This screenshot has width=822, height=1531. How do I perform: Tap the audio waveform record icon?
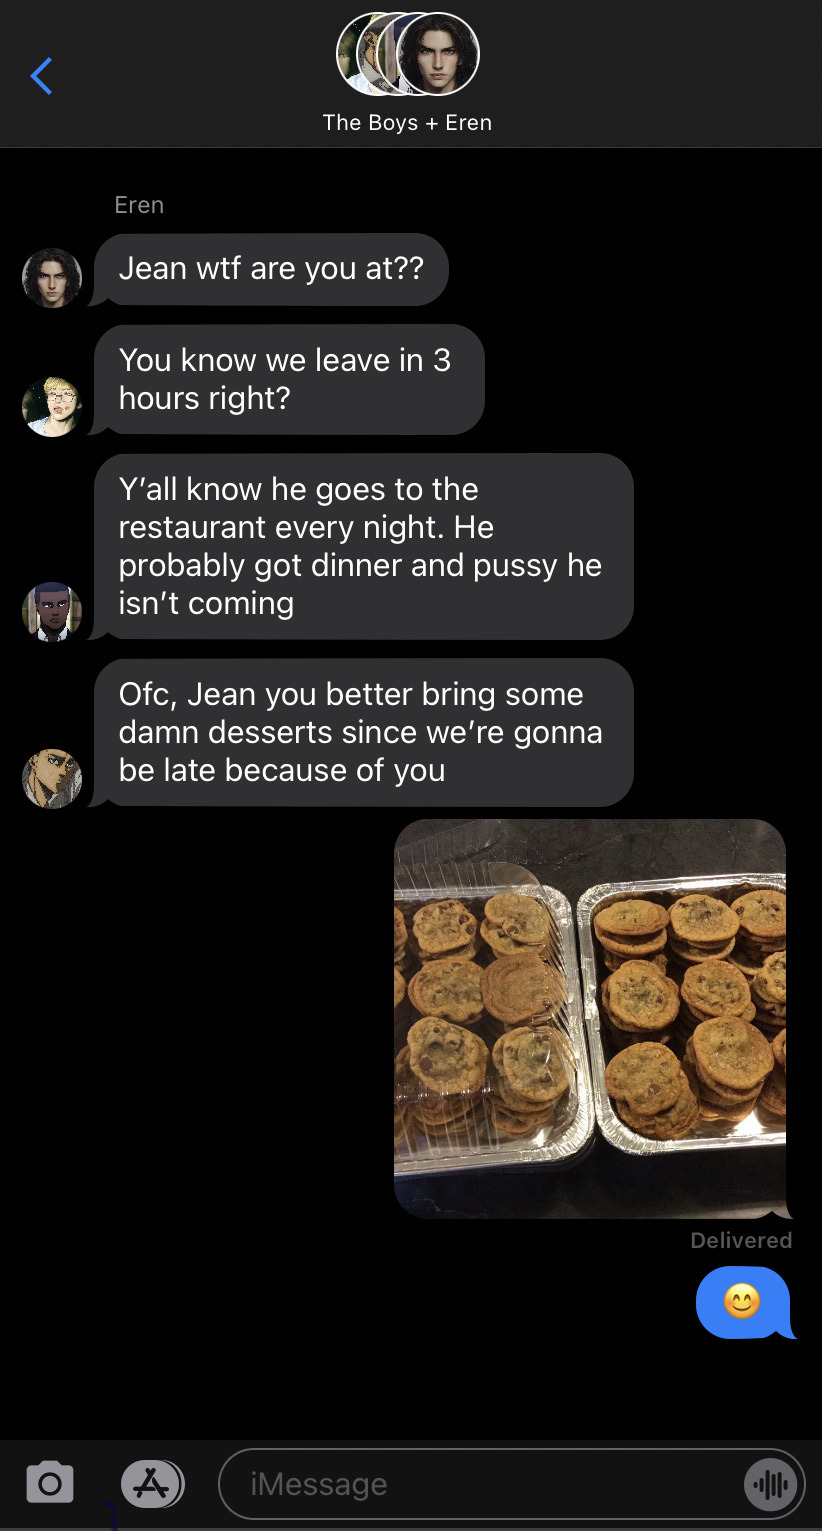pos(770,1485)
